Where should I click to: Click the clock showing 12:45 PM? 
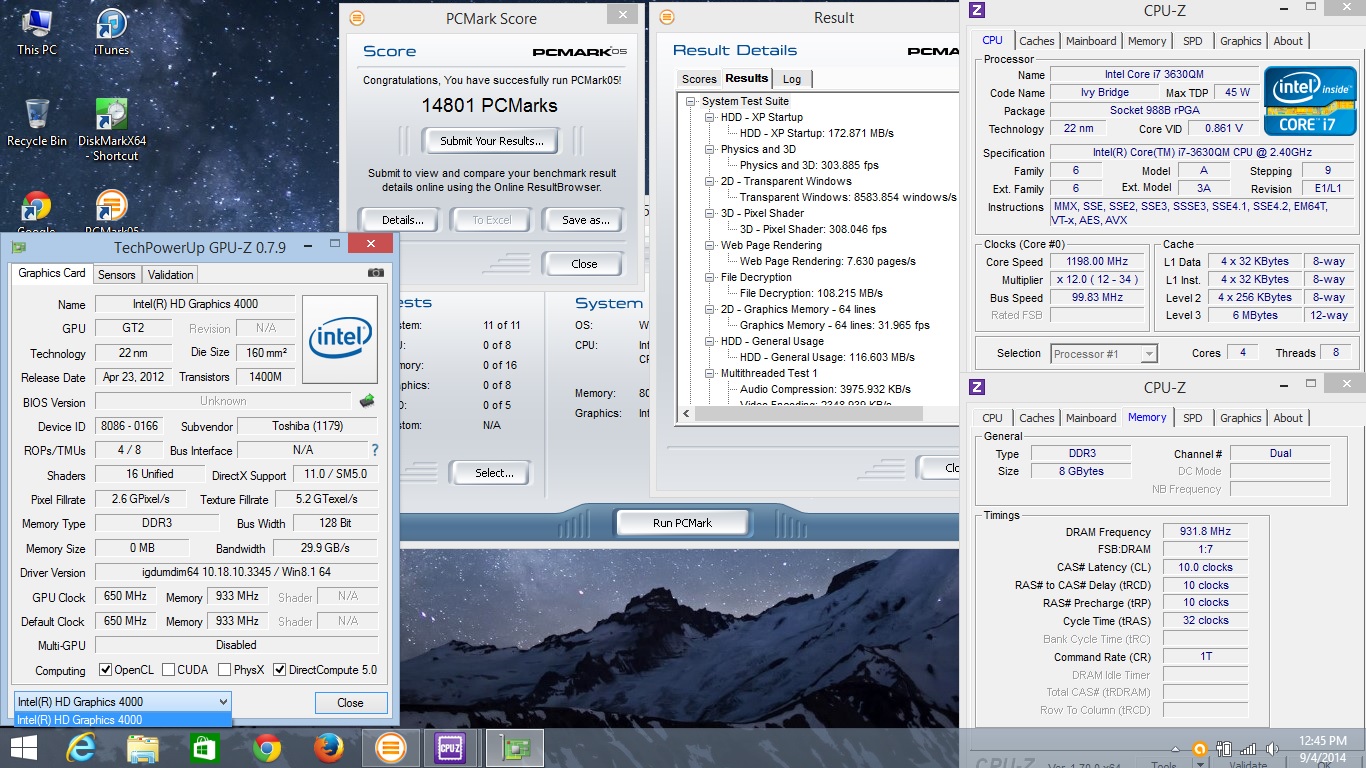tap(1325, 740)
